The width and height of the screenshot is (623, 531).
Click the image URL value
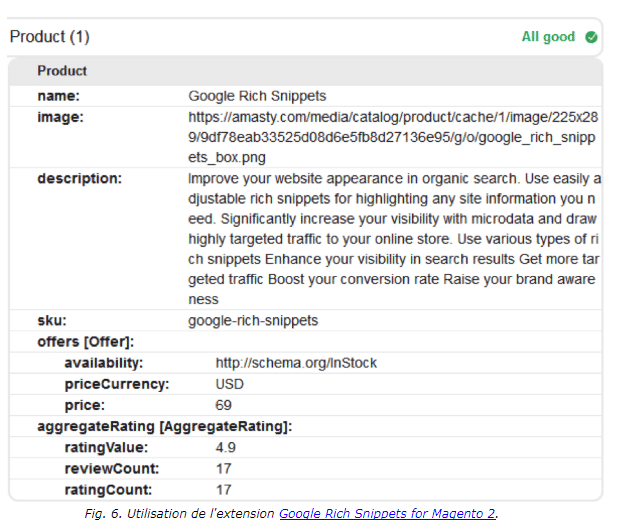(393, 137)
